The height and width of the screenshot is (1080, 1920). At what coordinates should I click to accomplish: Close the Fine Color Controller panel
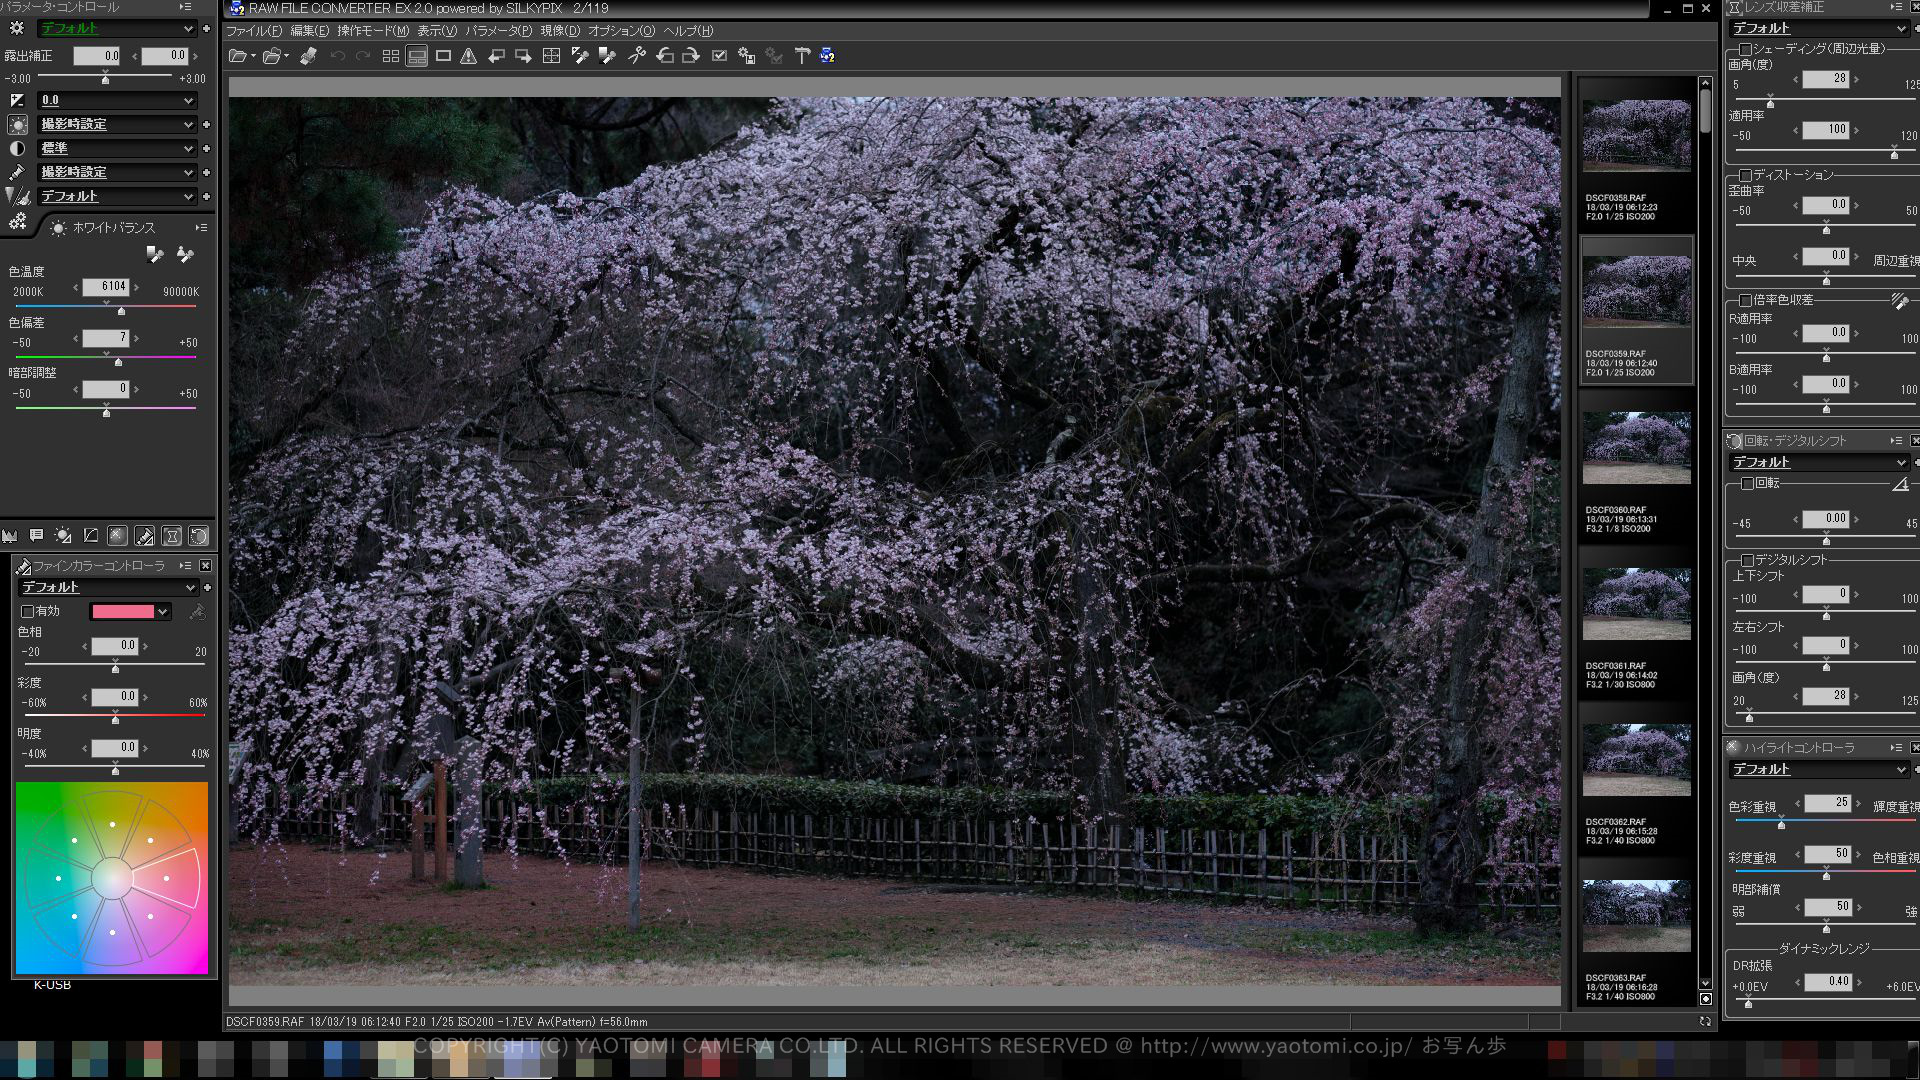click(205, 566)
